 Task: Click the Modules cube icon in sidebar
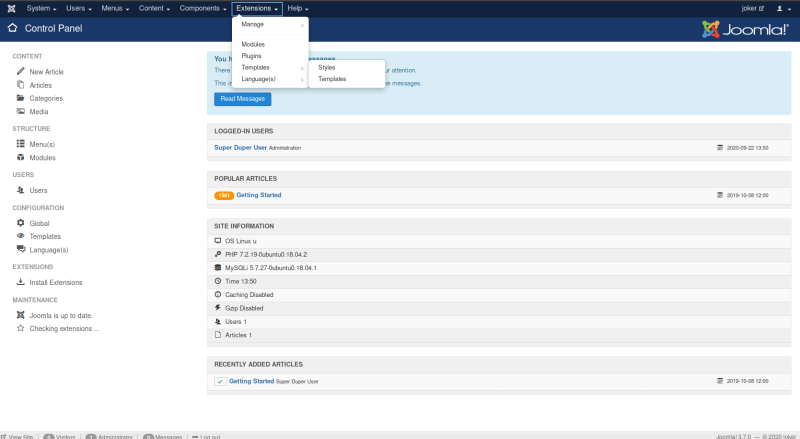point(20,158)
